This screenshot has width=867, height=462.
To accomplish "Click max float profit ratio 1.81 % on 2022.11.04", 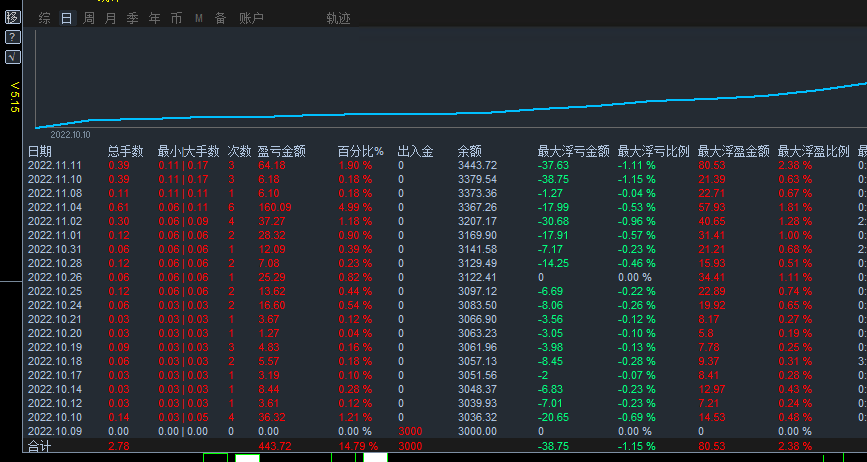I will point(795,207).
